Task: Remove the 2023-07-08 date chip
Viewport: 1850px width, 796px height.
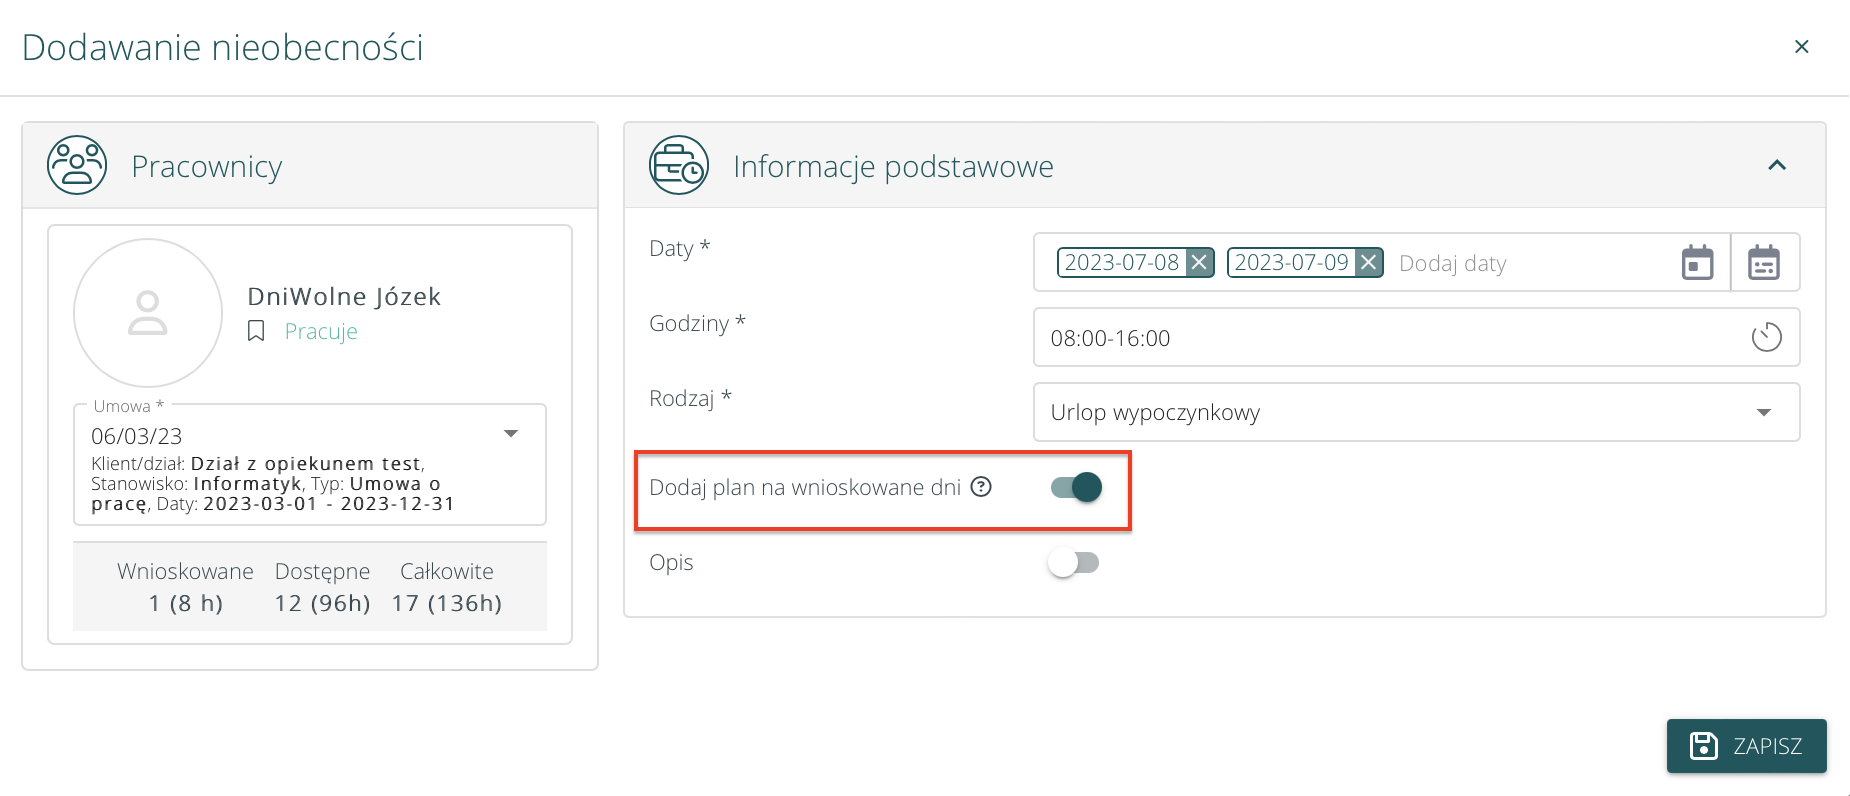Action: tap(1200, 262)
